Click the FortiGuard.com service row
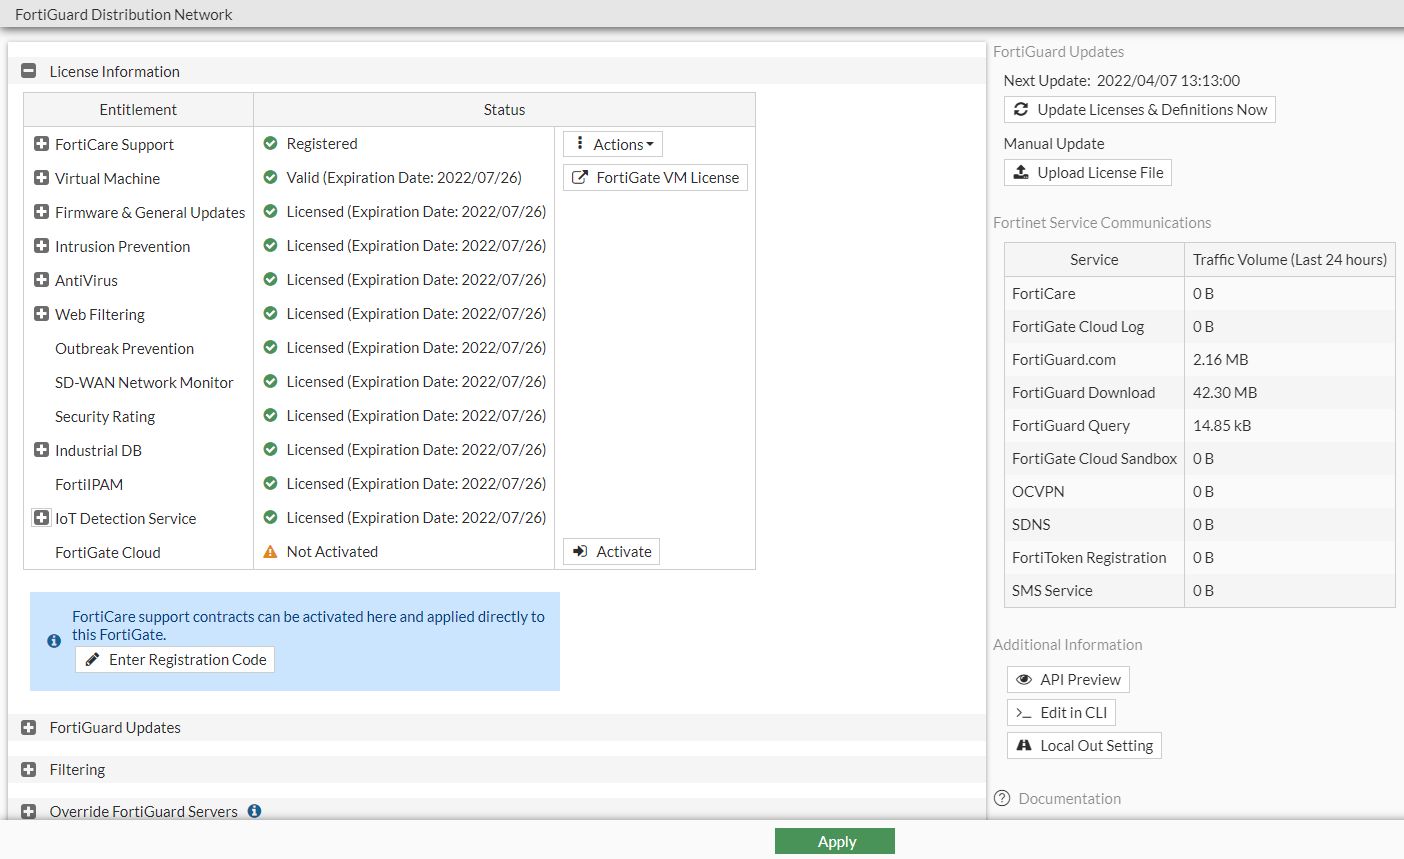1404x859 pixels. tap(1200, 360)
